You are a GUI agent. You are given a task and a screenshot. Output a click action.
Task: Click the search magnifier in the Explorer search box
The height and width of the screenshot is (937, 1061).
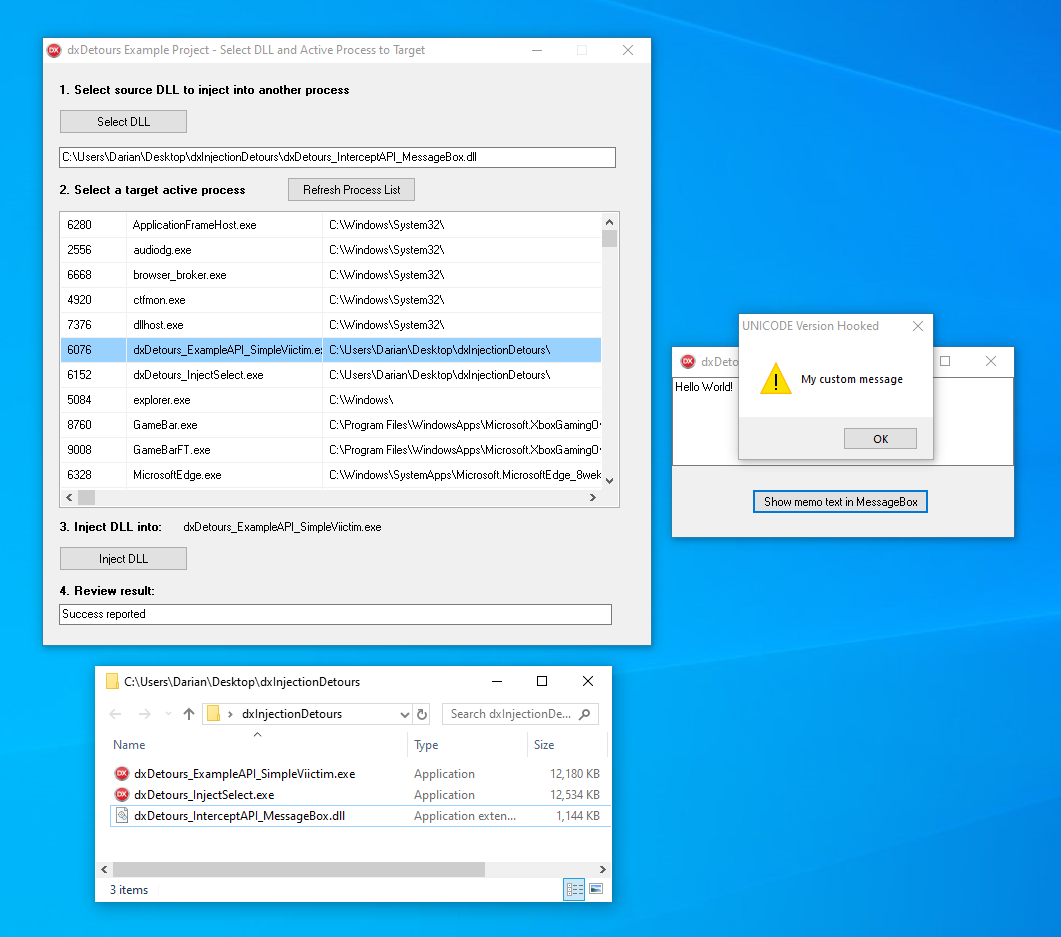(582, 713)
